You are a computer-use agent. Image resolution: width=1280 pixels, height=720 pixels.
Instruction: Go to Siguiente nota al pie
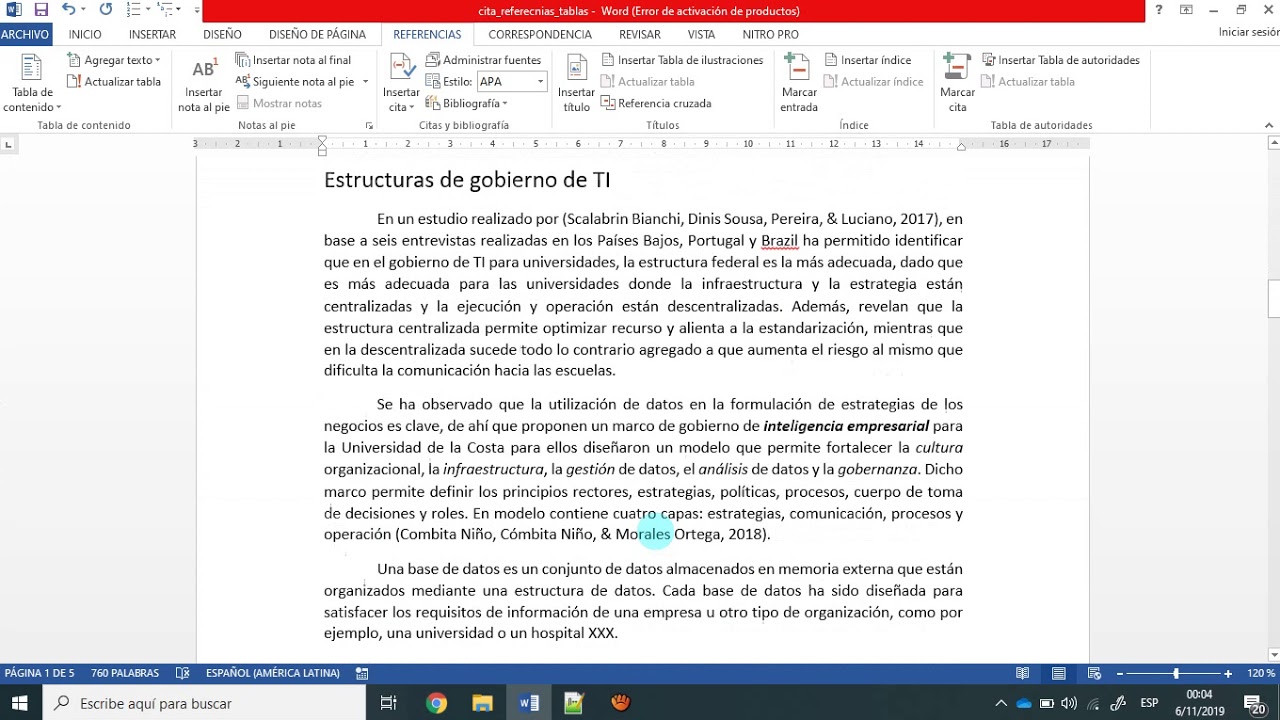(x=295, y=82)
